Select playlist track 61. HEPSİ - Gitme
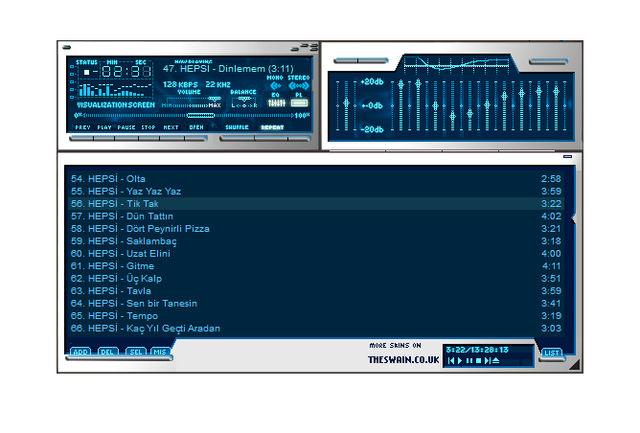640x433 pixels. point(317,266)
